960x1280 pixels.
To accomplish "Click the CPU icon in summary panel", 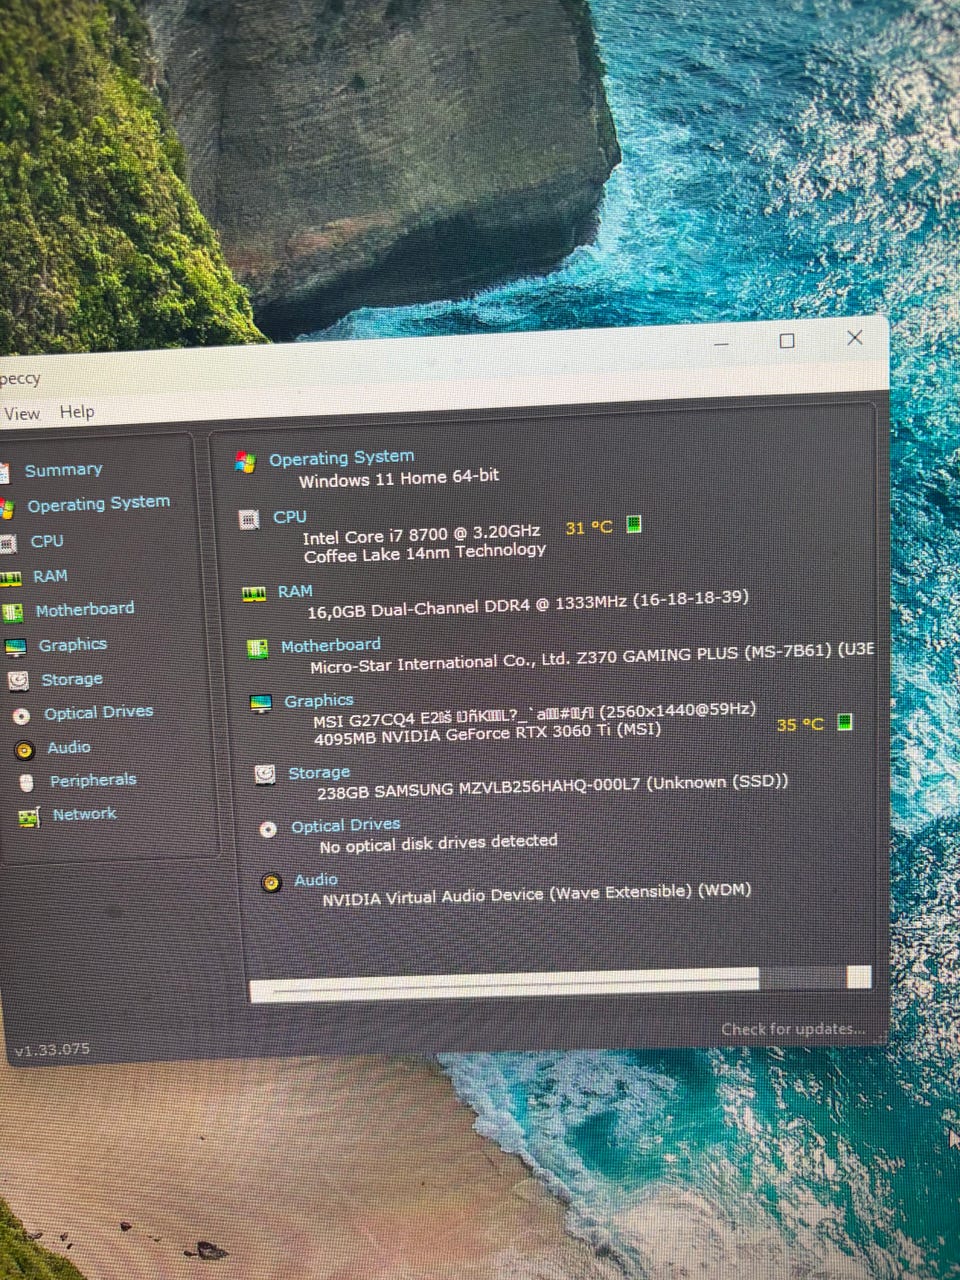I will click(249, 520).
